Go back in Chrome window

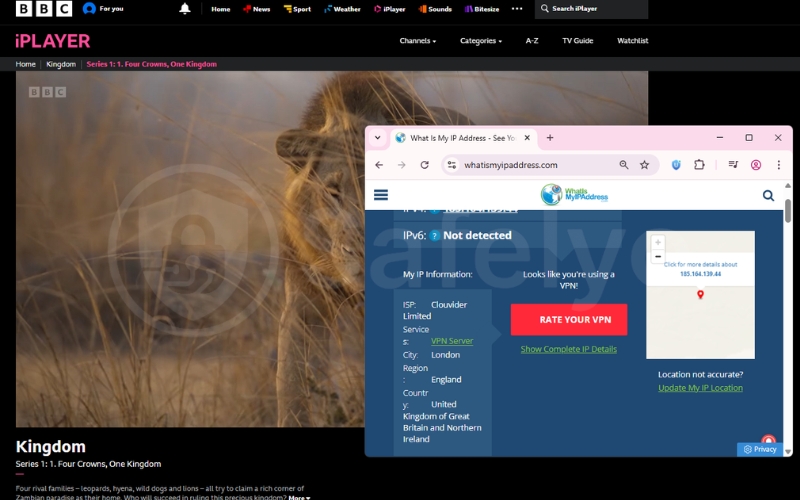[x=379, y=165]
